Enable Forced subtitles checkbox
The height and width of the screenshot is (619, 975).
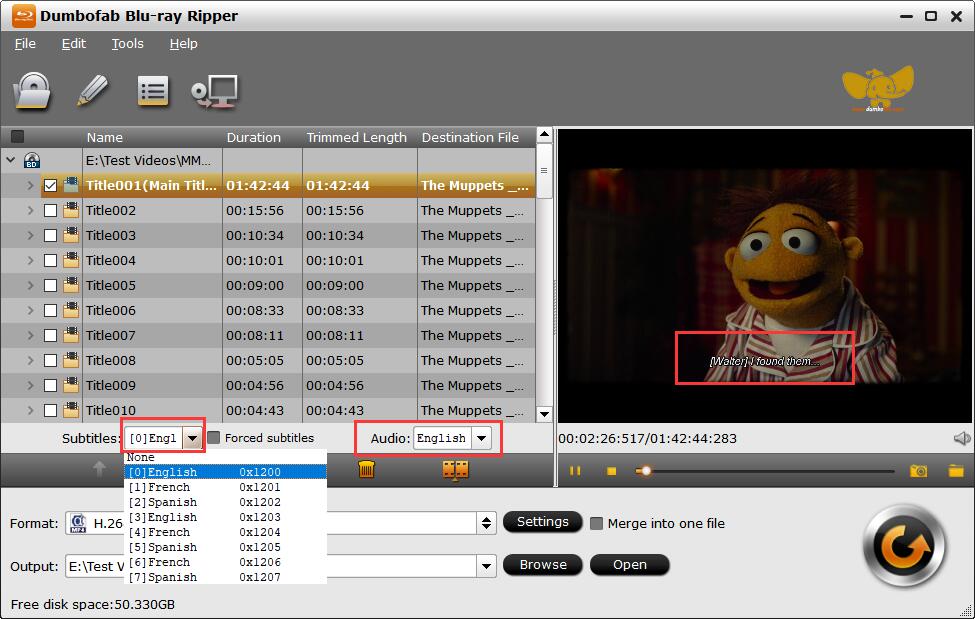[214, 438]
